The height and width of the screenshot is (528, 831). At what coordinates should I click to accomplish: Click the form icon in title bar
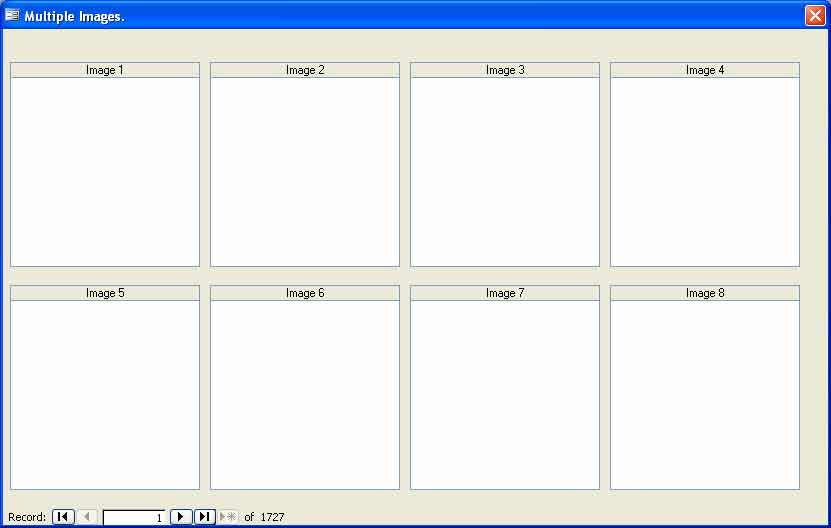(x=12, y=15)
